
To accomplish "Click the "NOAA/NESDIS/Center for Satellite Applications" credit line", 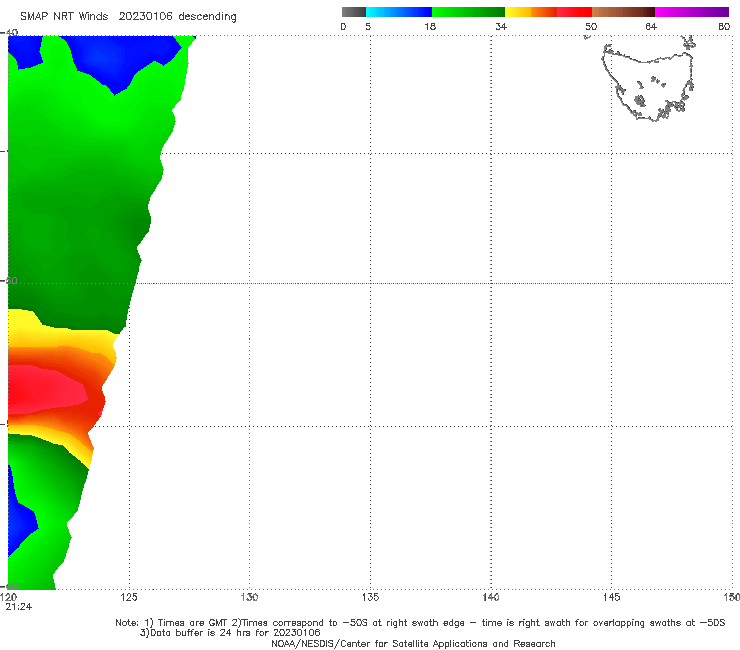I will pos(413,644).
